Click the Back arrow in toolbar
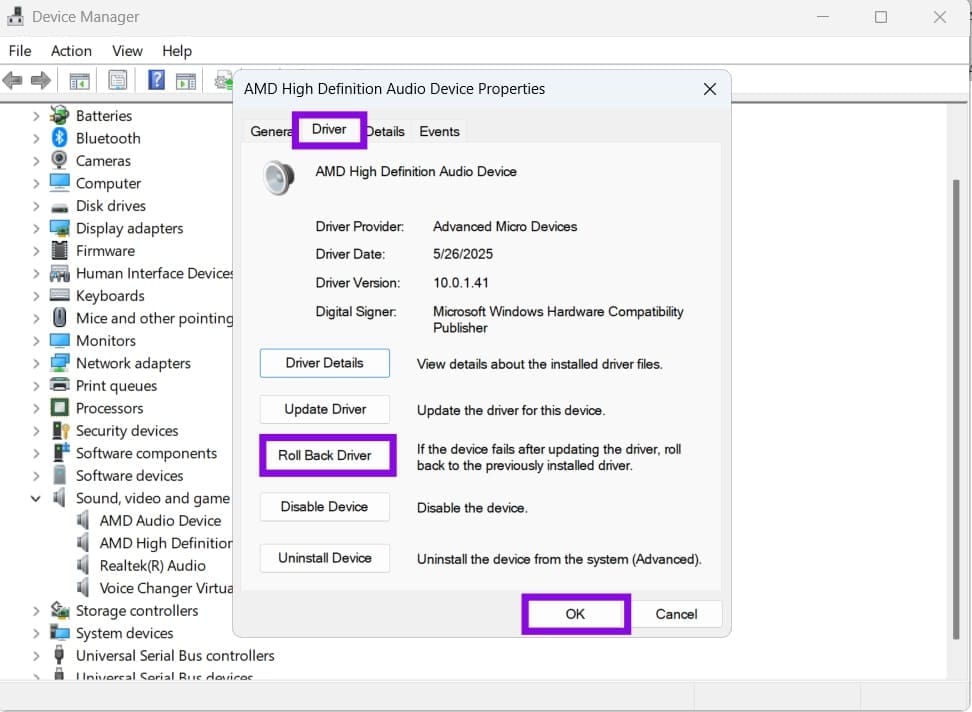The width and height of the screenshot is (972, 712). pyautogui.click(x=12, y=81)
